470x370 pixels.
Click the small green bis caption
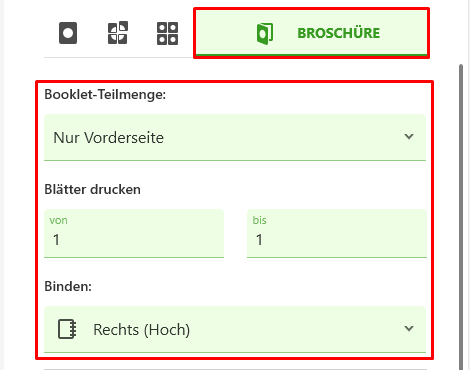click(x=259, y=220)
